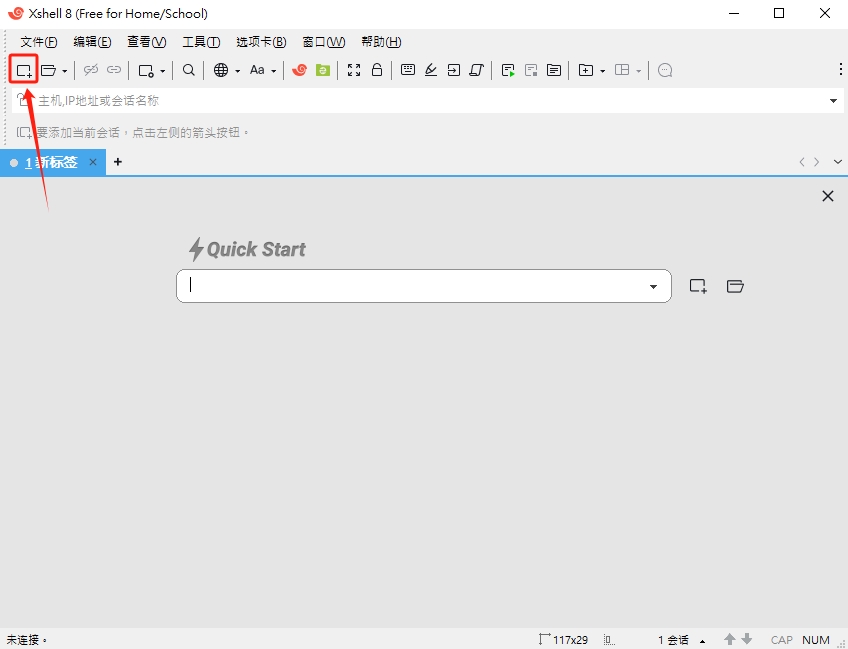This screenshot has height=649, width=848.
Task: Click the Find magnifier icon
Action: [188, 70]
